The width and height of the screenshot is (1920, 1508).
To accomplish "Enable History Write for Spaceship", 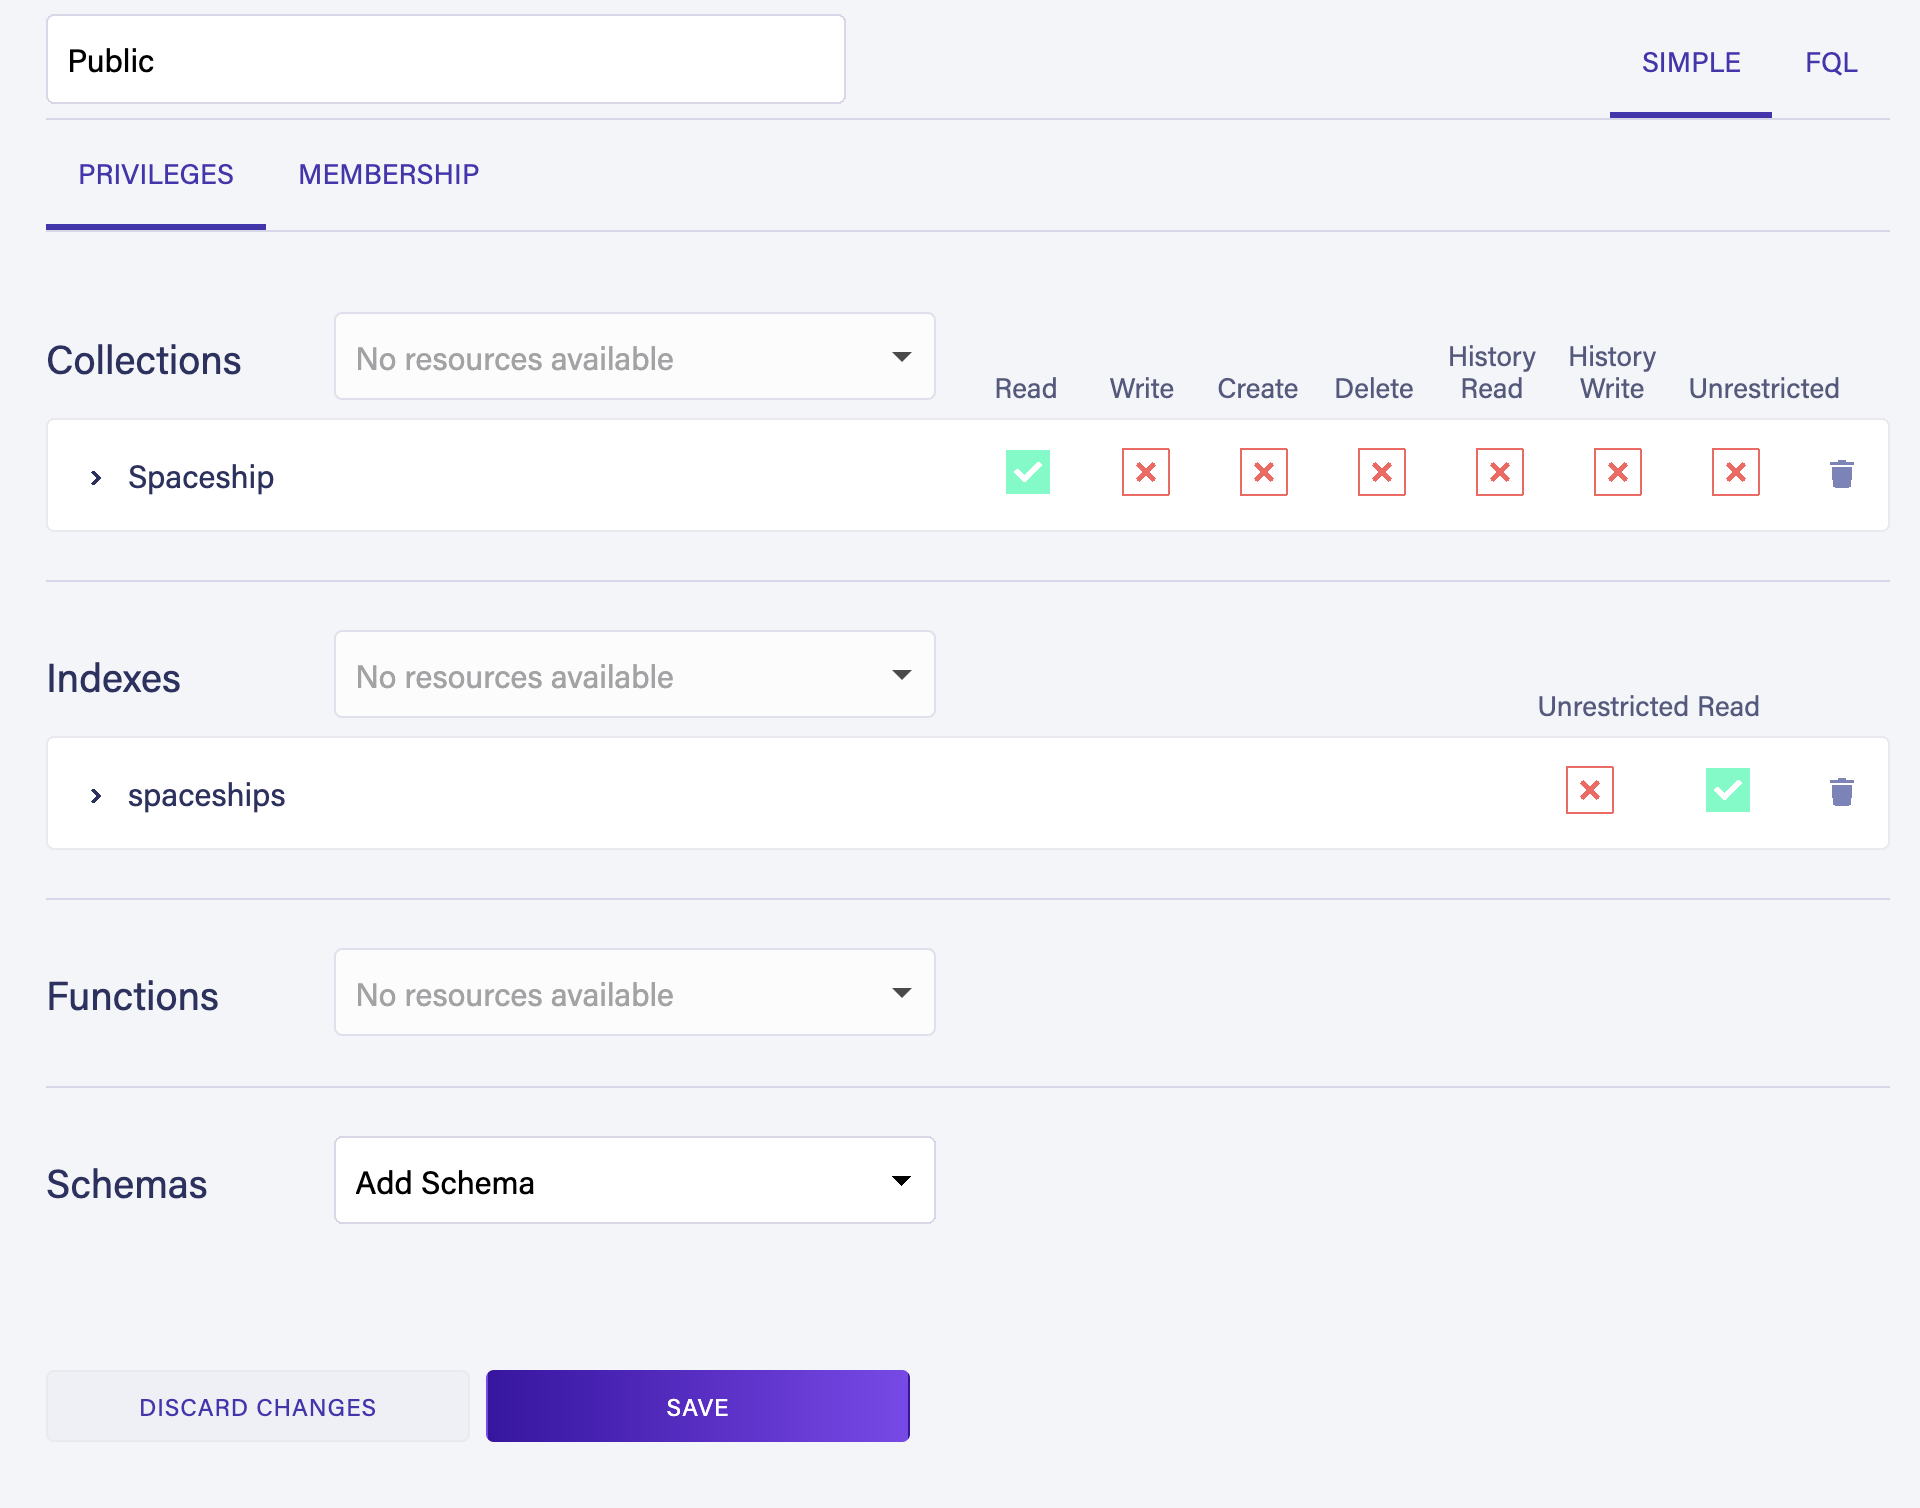I will tap(1617, 472).
